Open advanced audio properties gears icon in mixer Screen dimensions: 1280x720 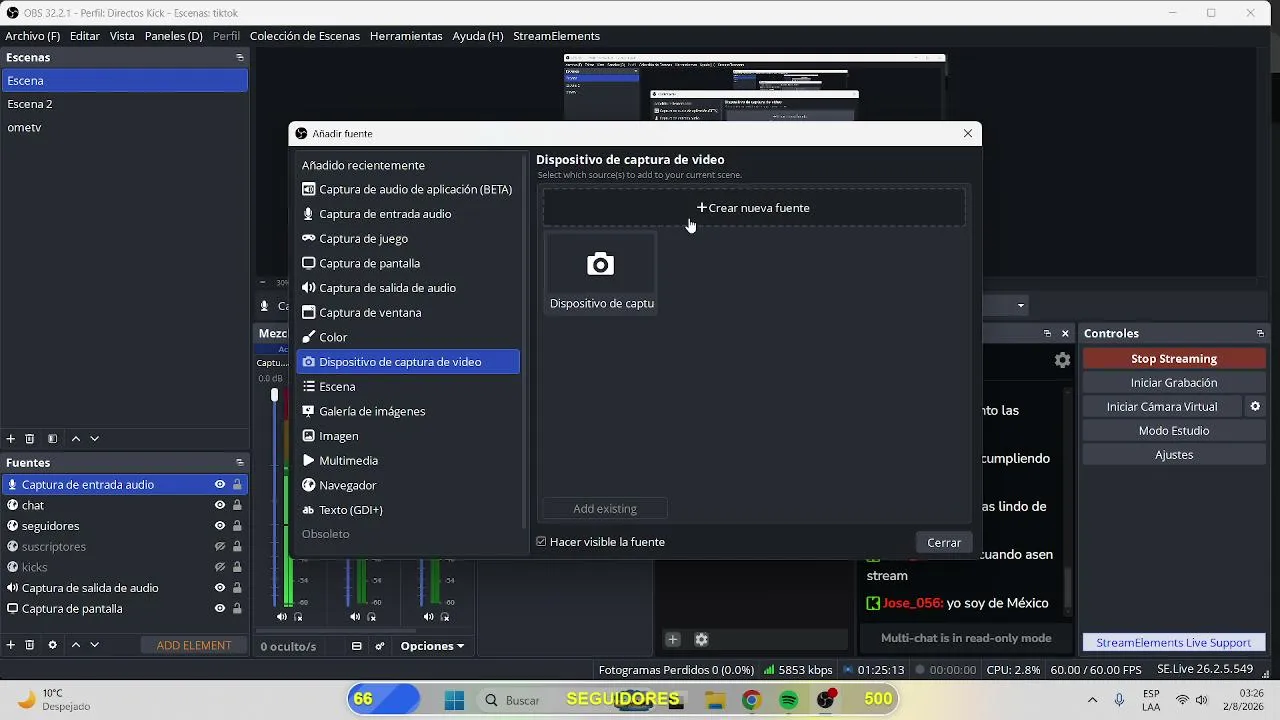[380, 646]
